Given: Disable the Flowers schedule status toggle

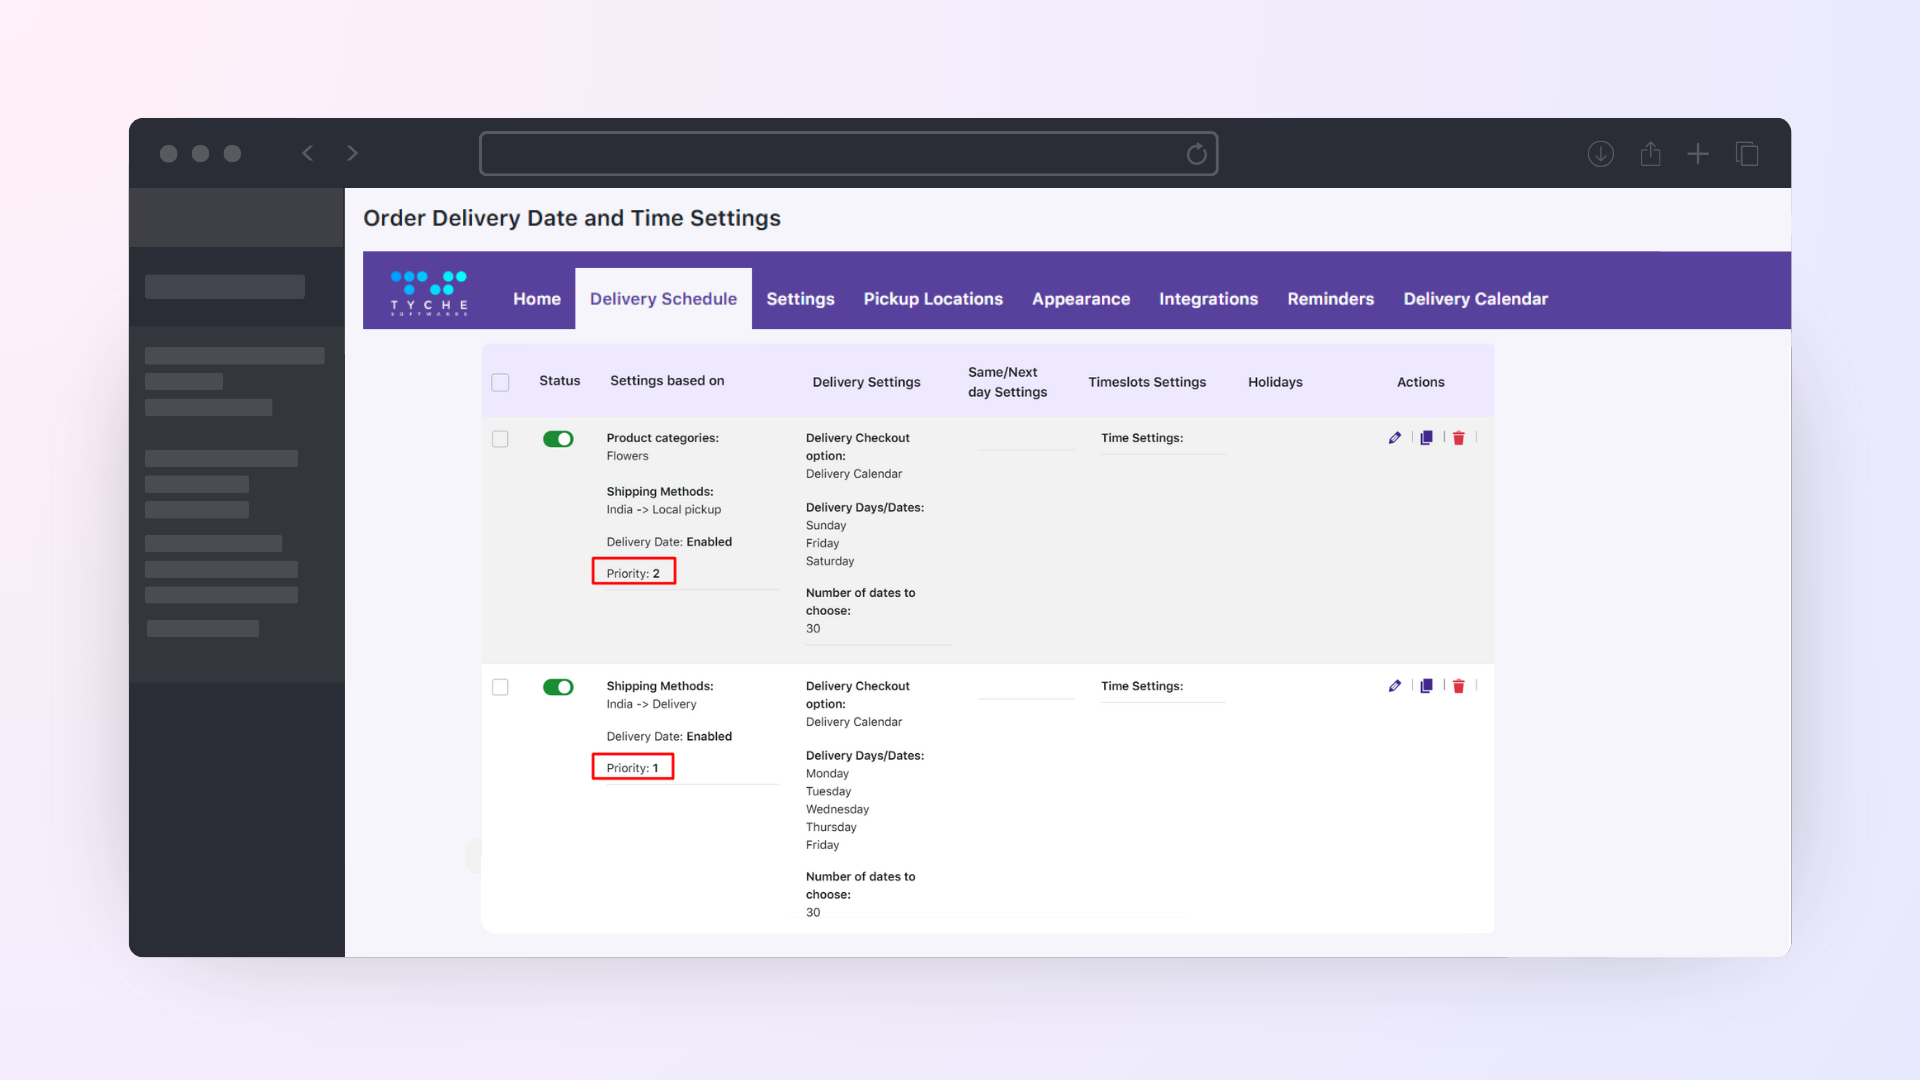Looking at the screenshot, I should coord(558,439).
